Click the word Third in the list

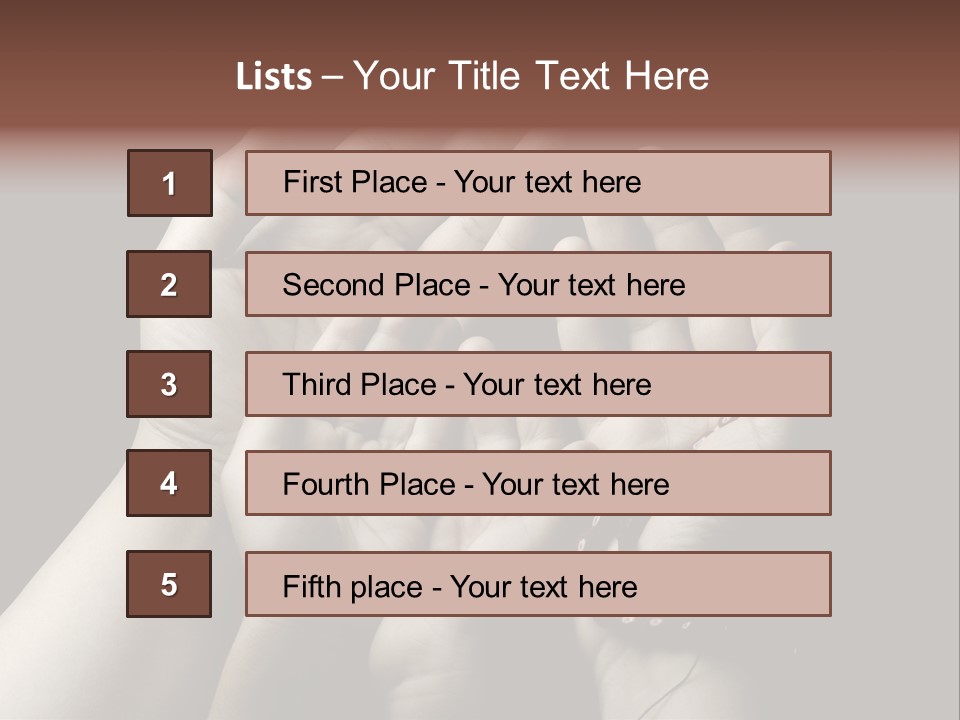[x=319, y=385]
